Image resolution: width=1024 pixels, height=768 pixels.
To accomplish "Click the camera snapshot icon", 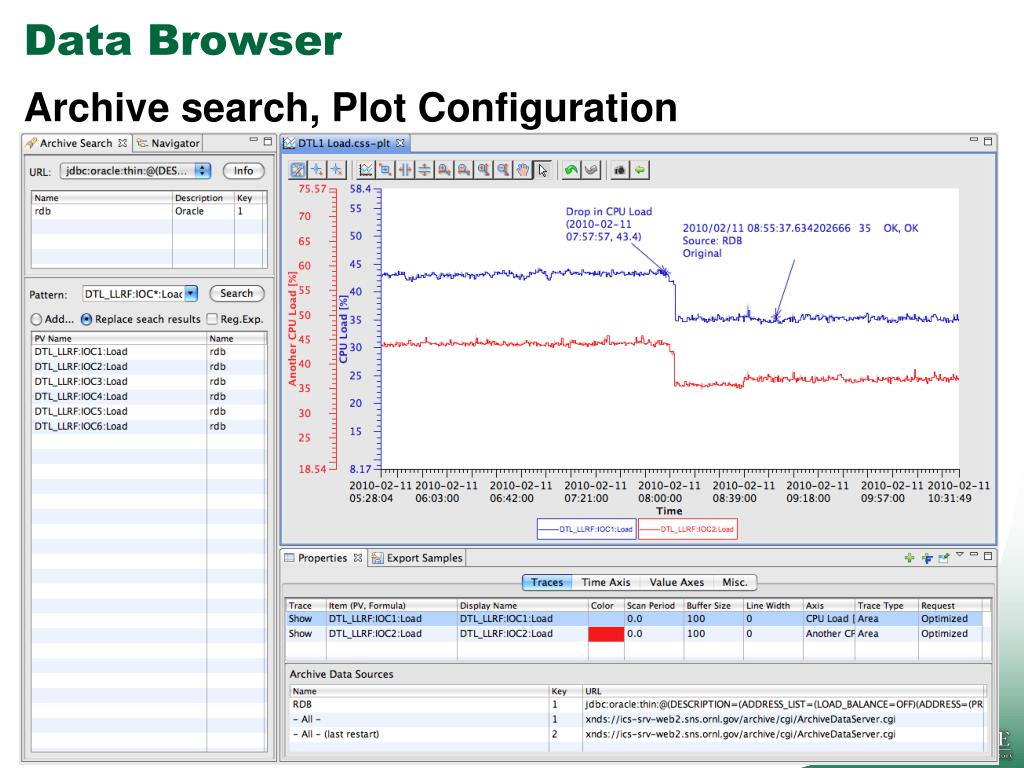I will click(x=619, y=170).
